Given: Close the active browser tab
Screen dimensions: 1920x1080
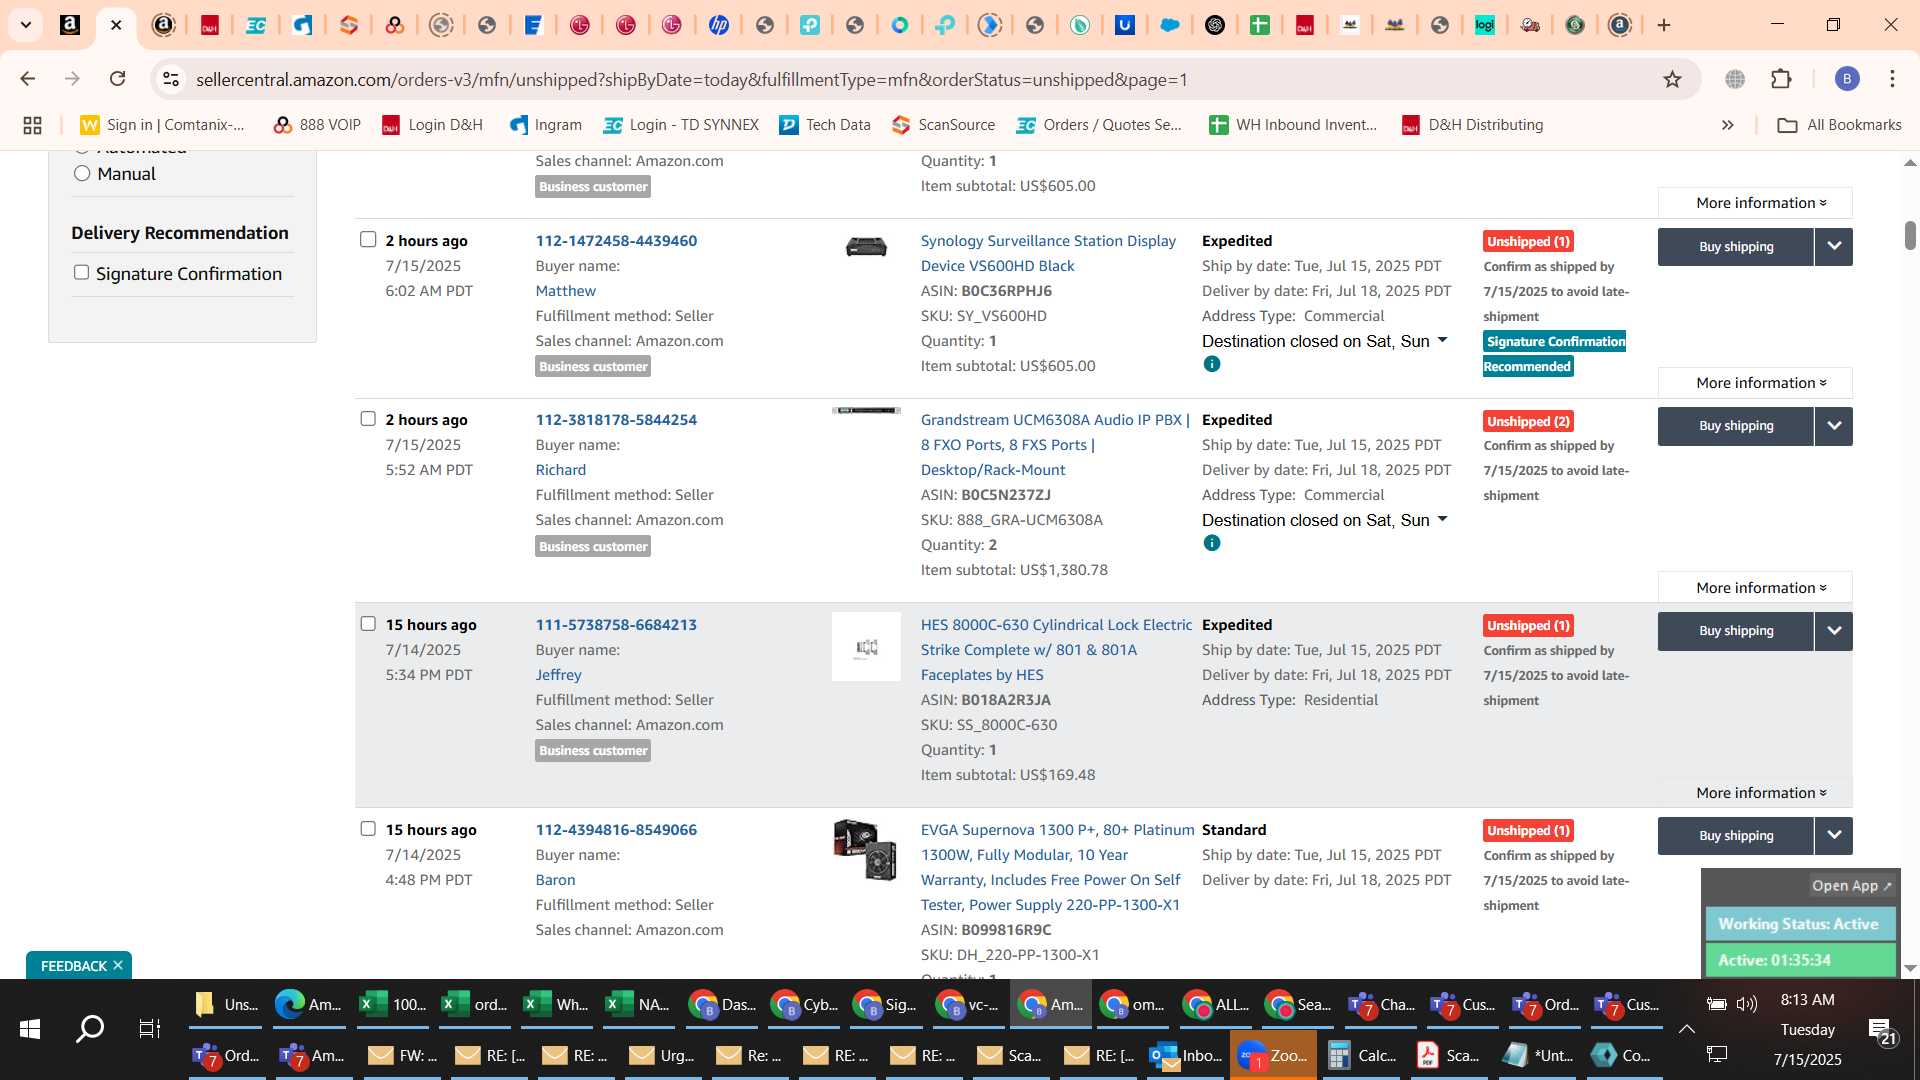Looking at the screenshot, I should pos(116,25).
